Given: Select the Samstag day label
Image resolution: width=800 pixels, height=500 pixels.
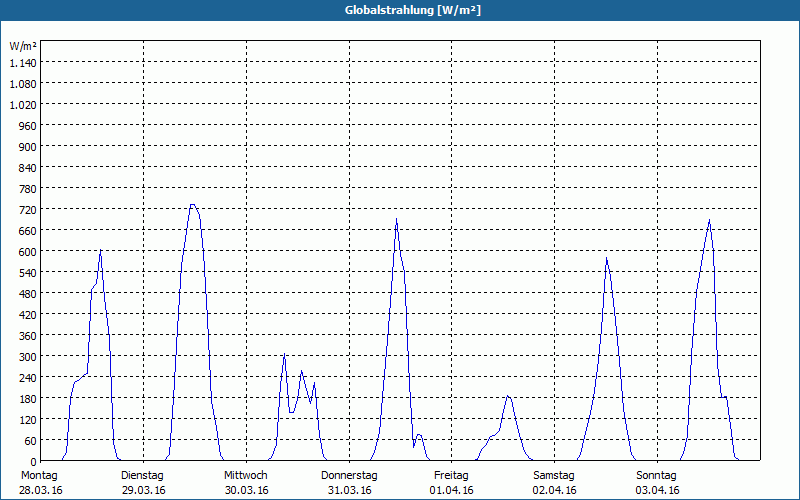Looking at the screenshot, I should coord(554,476).
